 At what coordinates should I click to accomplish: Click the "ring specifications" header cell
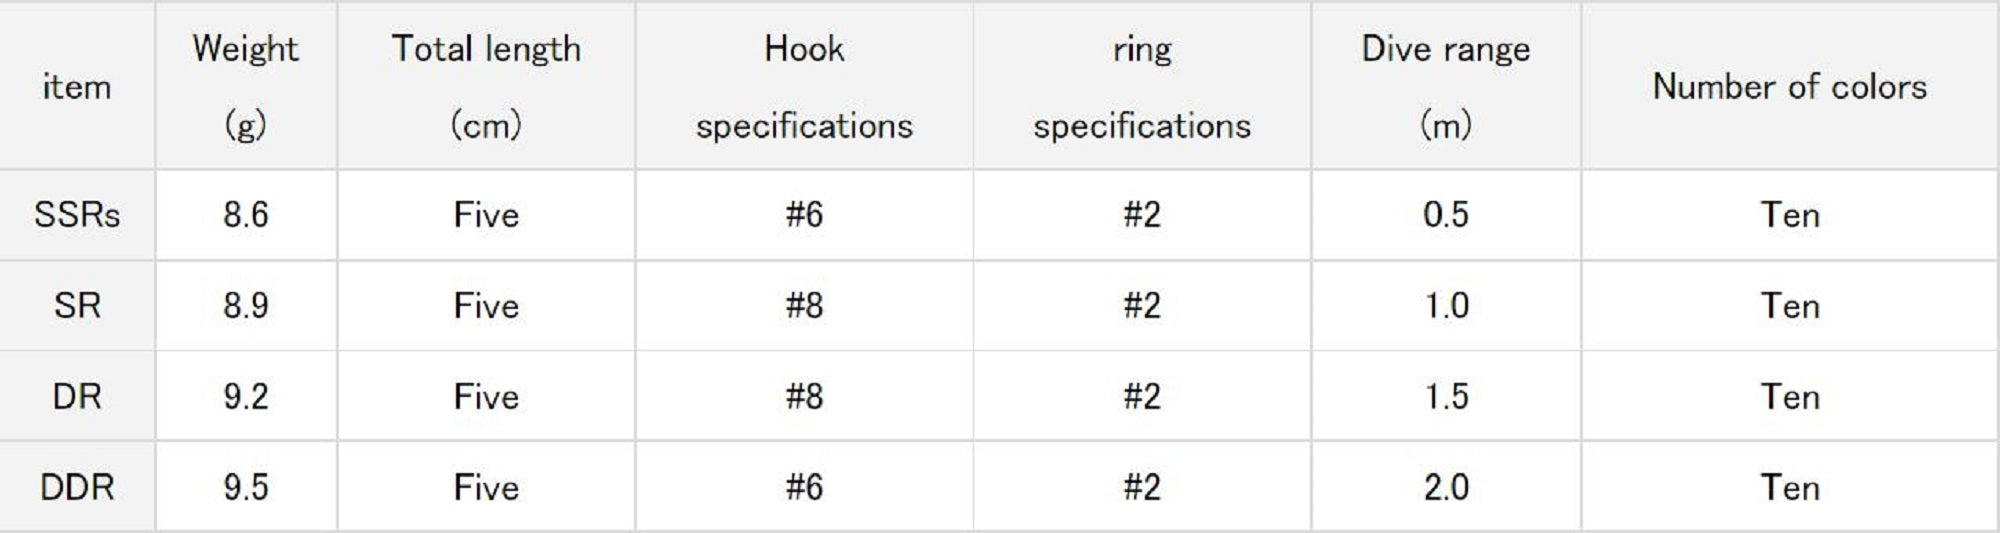click(x=1142, y=87)
